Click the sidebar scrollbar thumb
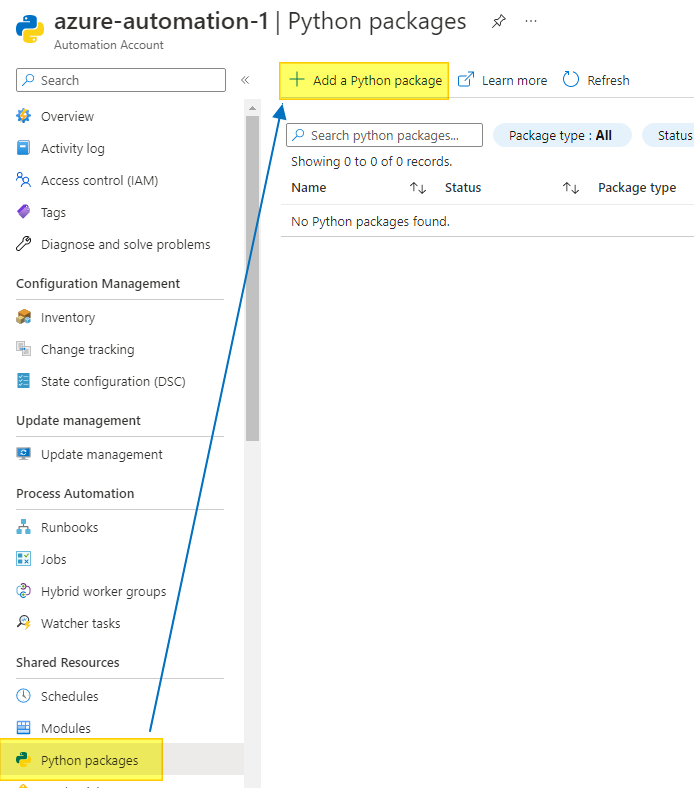 click(252, 278)
